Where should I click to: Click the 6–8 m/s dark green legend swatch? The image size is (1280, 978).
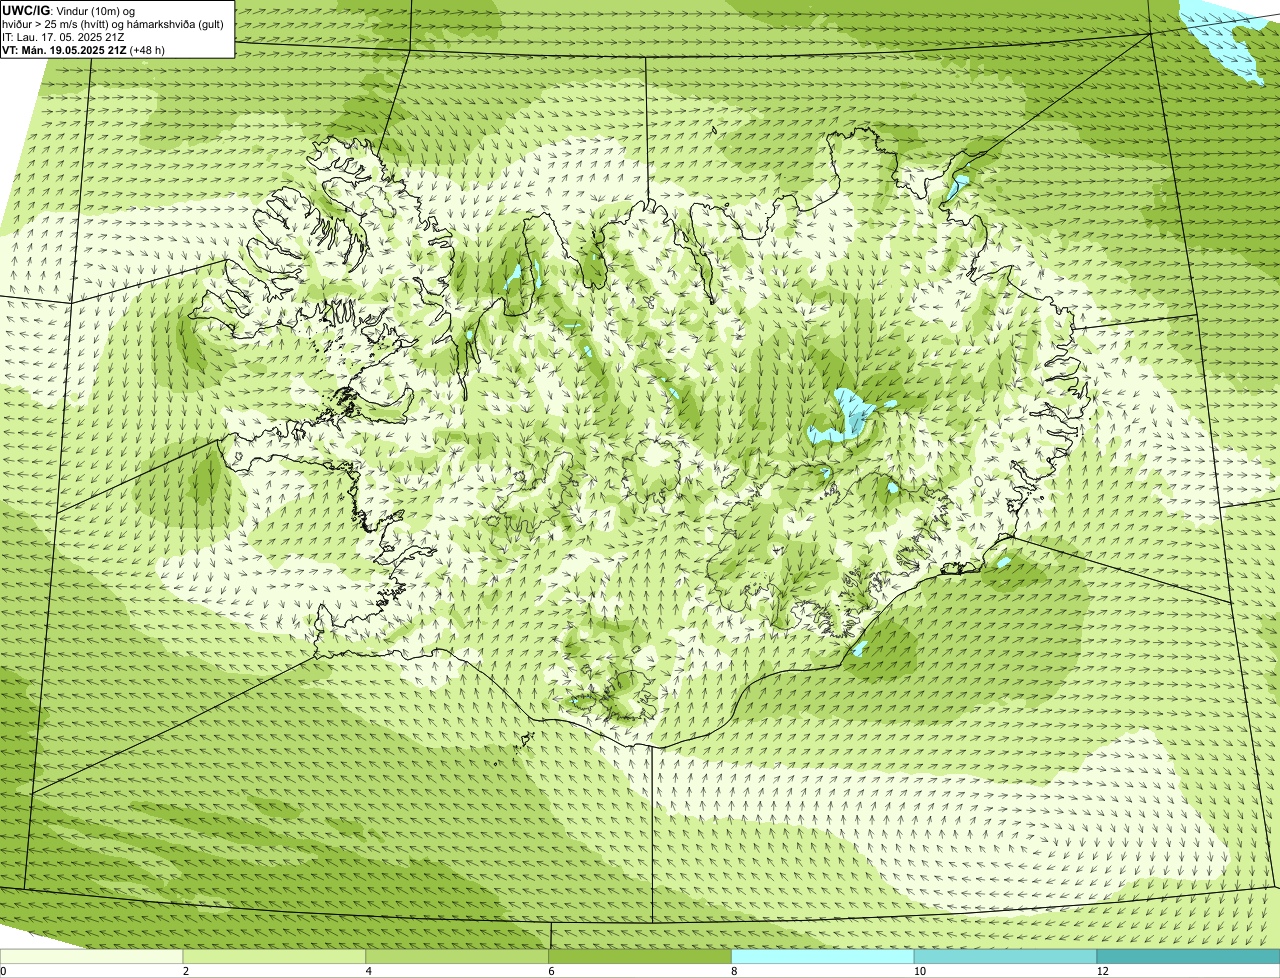click(640, 956)
